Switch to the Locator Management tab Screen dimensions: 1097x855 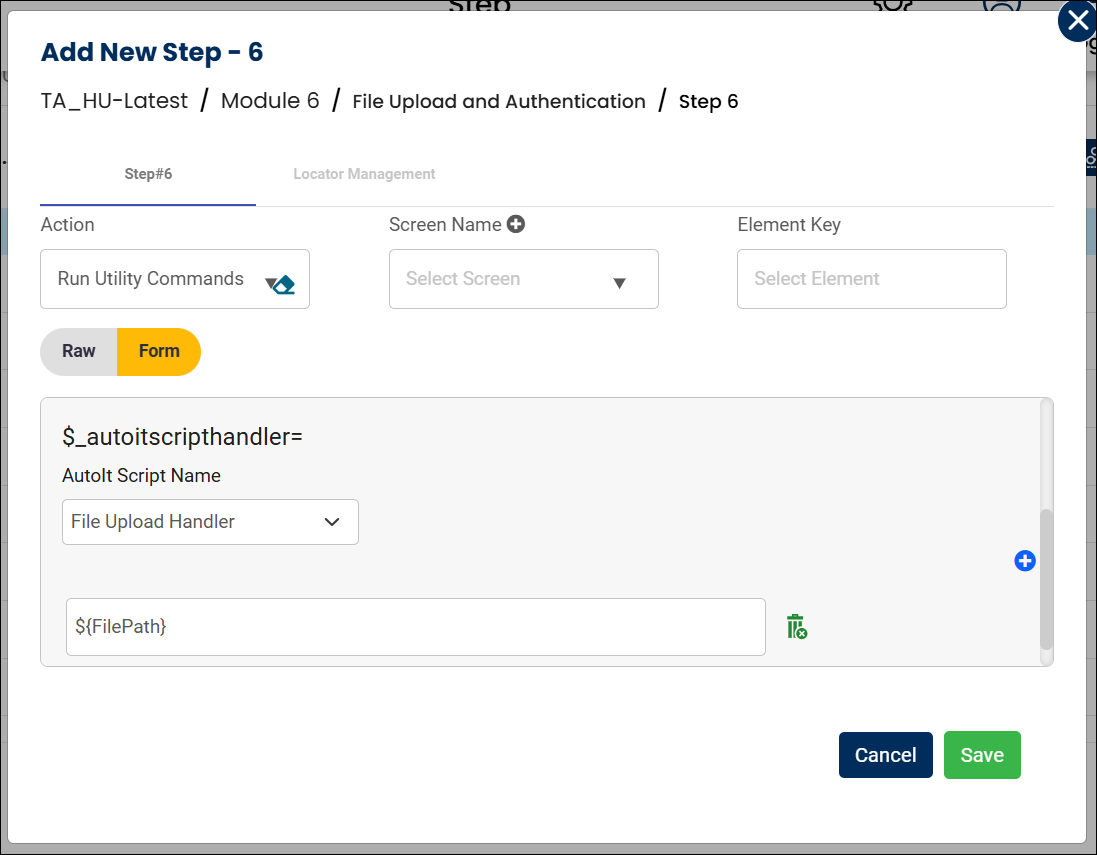pyautogui.click(x=364, y=174)
